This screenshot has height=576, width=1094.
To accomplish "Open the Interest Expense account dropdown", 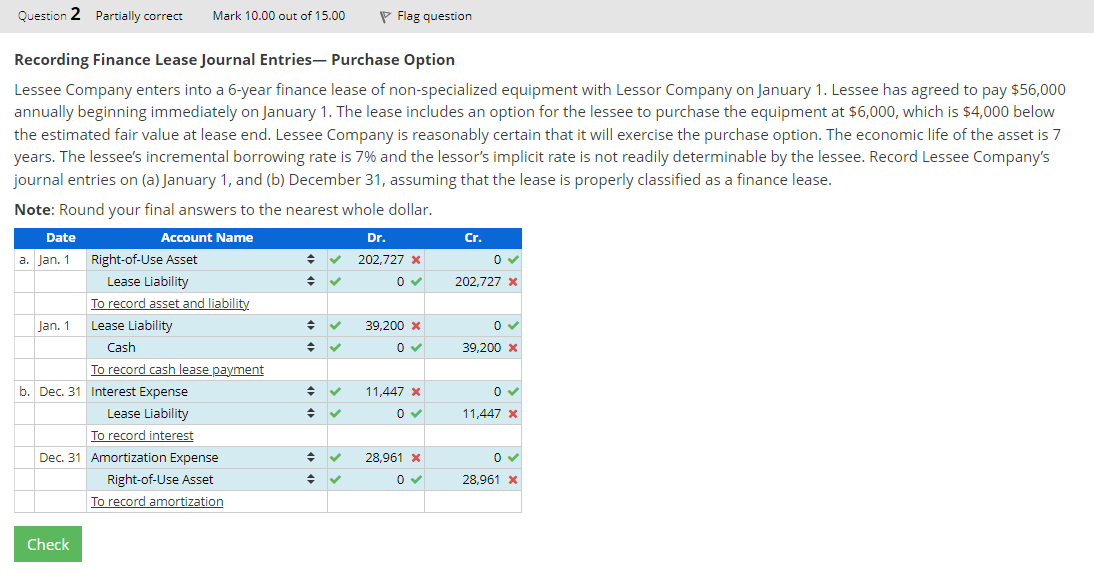I will pyautogui.click(x=309, y=391).
